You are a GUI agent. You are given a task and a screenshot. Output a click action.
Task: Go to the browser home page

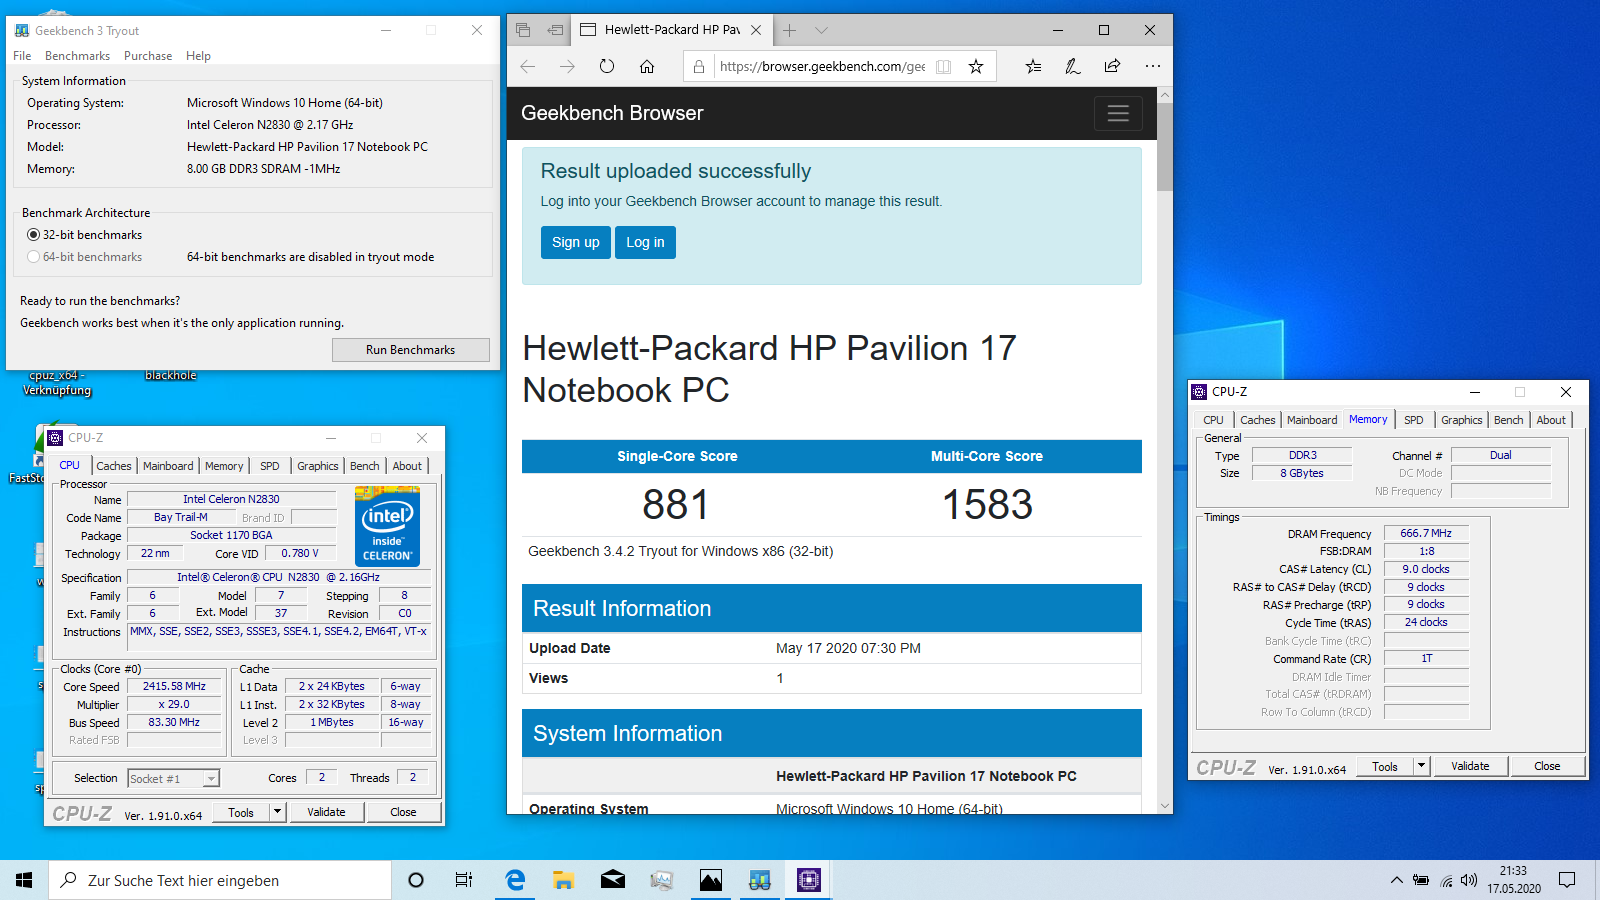647,66
